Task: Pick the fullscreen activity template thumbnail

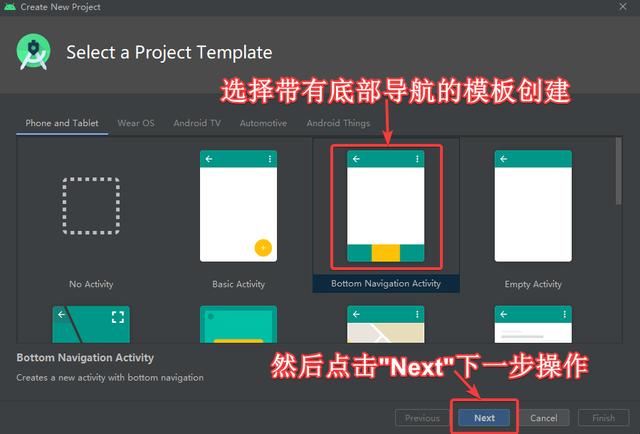Action: [91, 324]
